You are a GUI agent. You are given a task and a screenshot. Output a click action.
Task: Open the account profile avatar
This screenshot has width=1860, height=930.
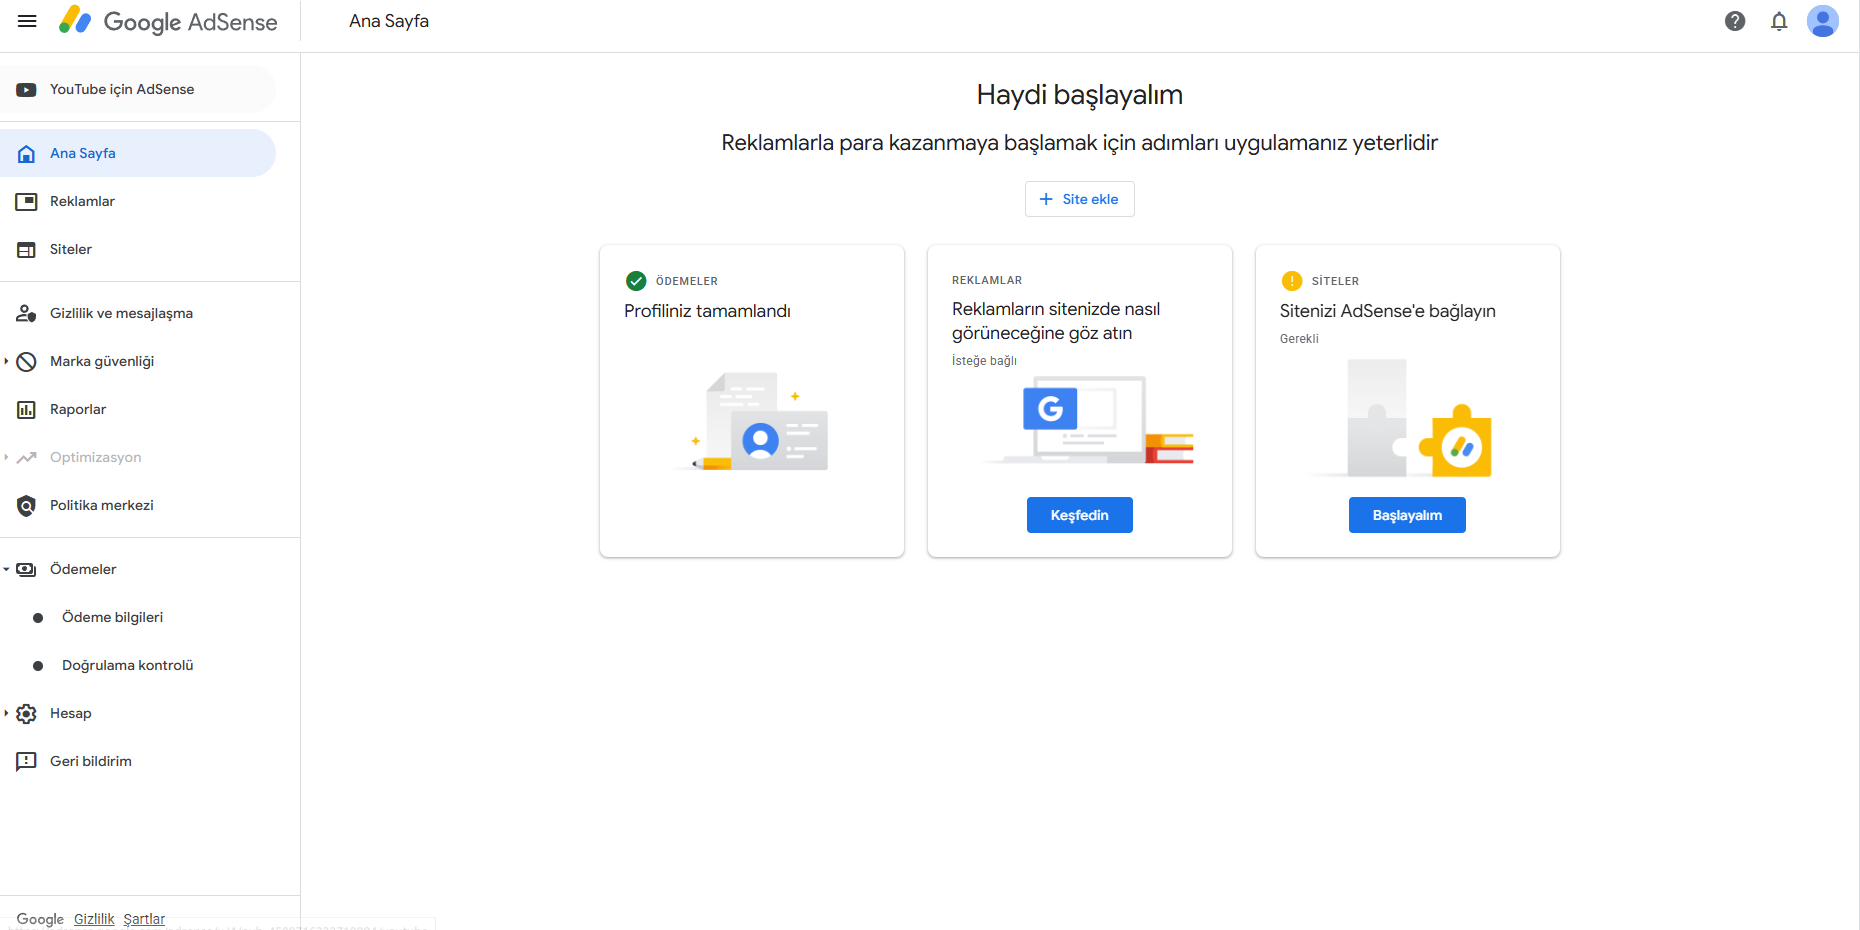[x=1823, y=21]
